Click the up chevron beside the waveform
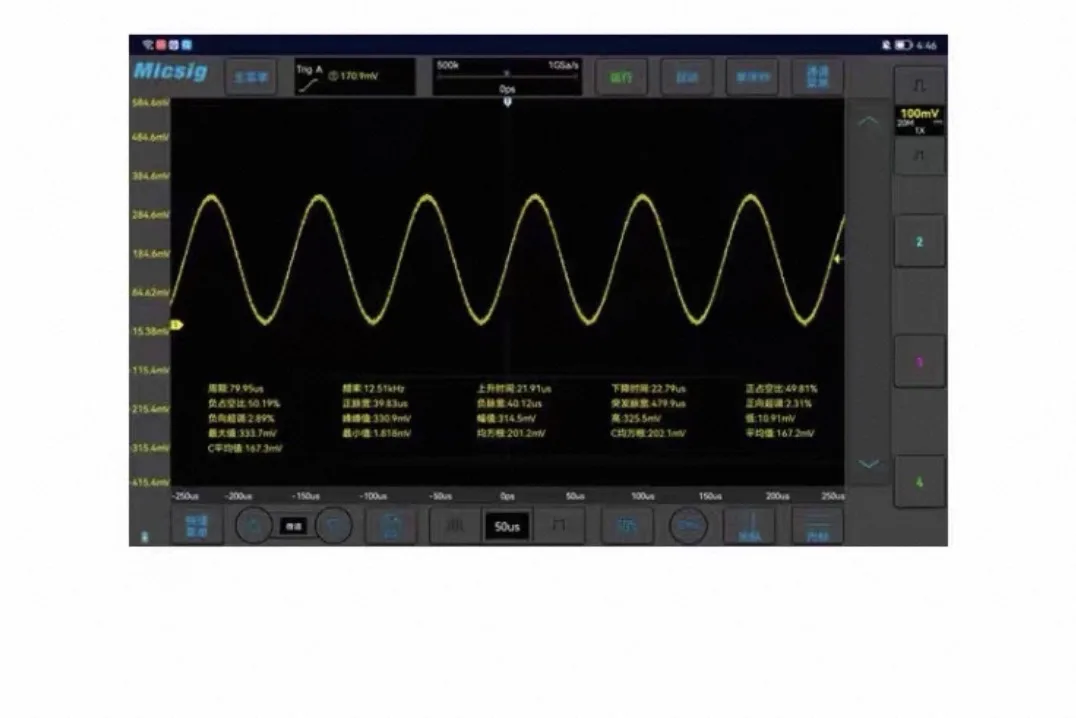The width and height of the screenshot is (1076, 718). (869, 121)
